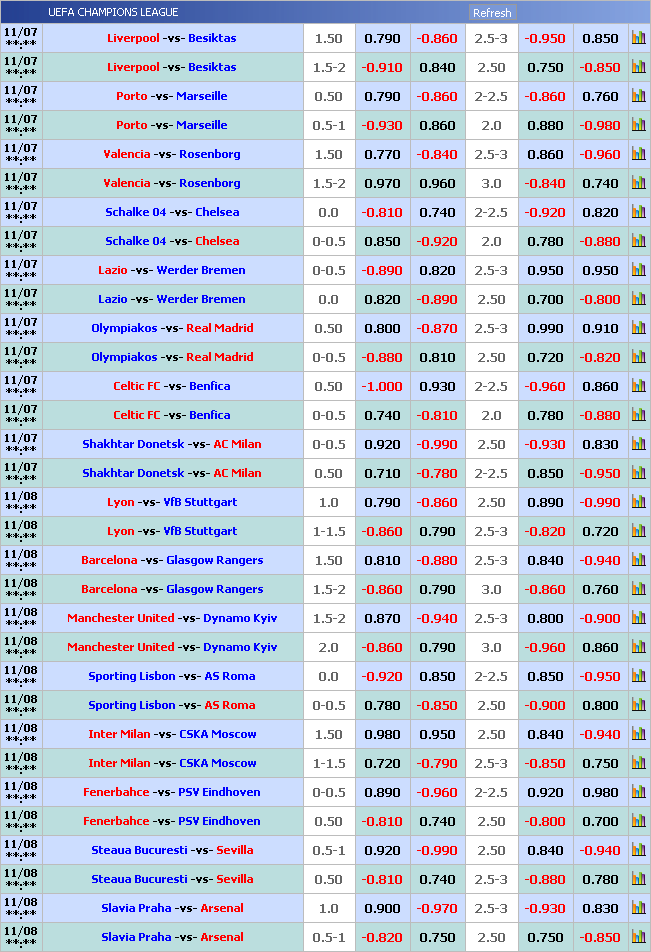Image resolution: width=651 pixels, height=952 pixels.
Task: Open chart icon for Manchester United-Dynamo Kyiv 2.0 row
Action: [x=638, y=647]
